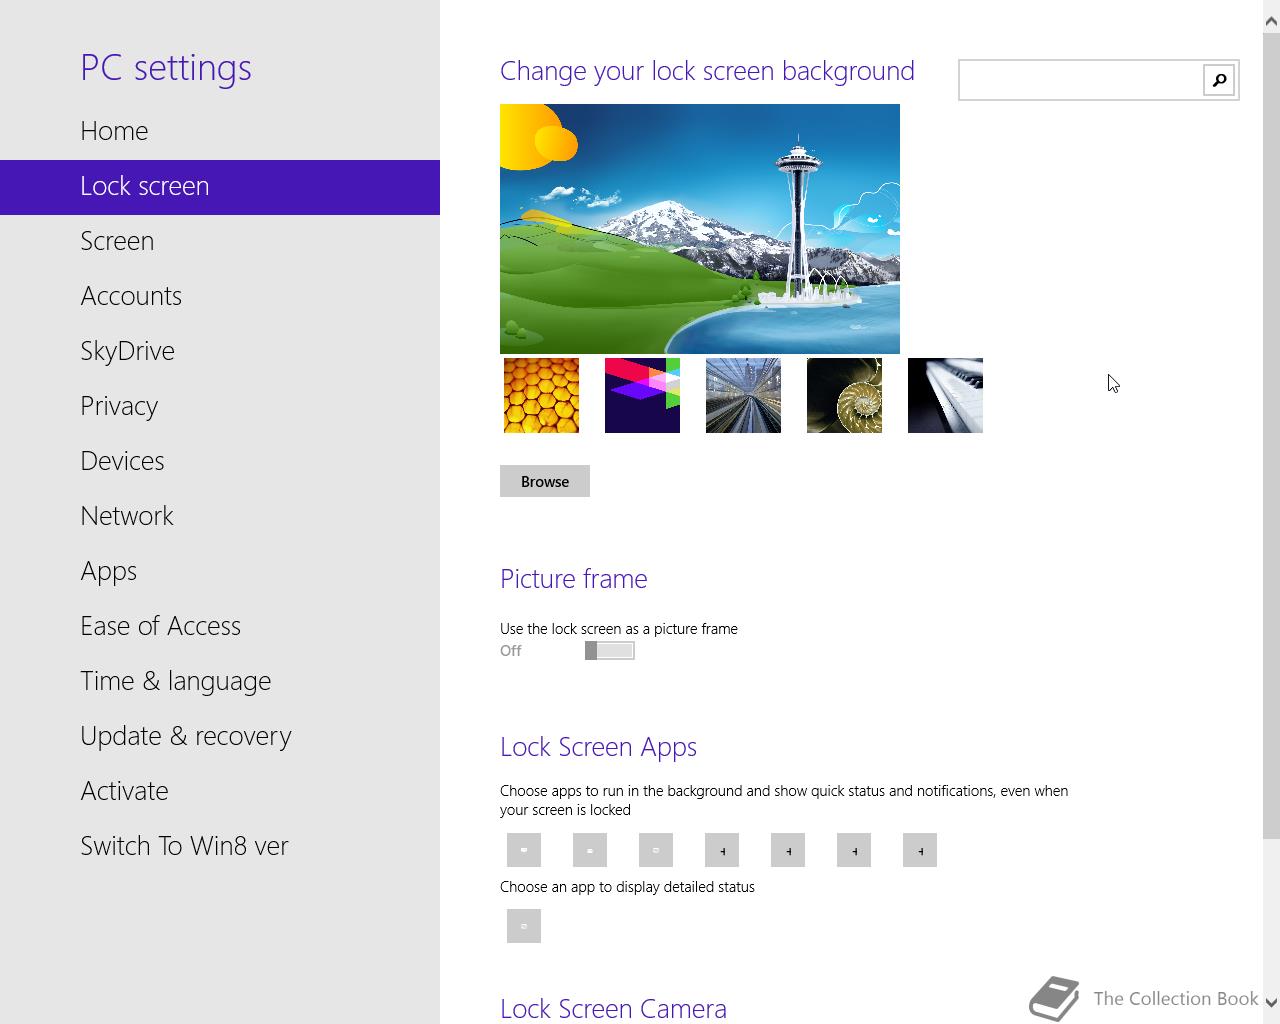The width and height of the screenshot is (1280, 1024).
Task: Select the piano keys background thumbnail
Action: tap(945, 396)
